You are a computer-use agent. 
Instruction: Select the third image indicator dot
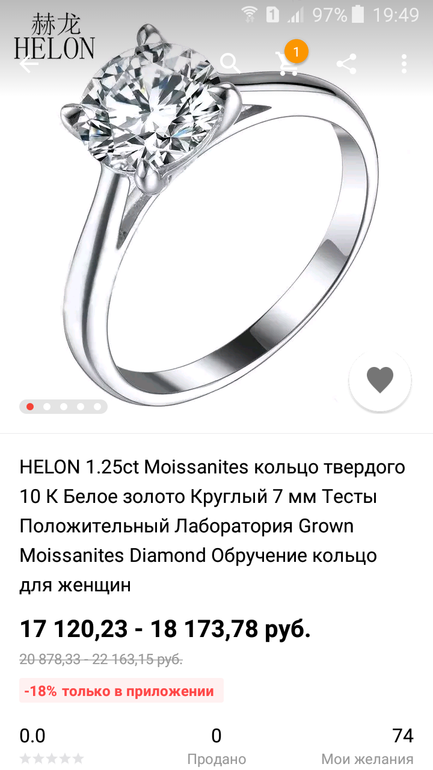pyautogui.click(x=64, y=407)
